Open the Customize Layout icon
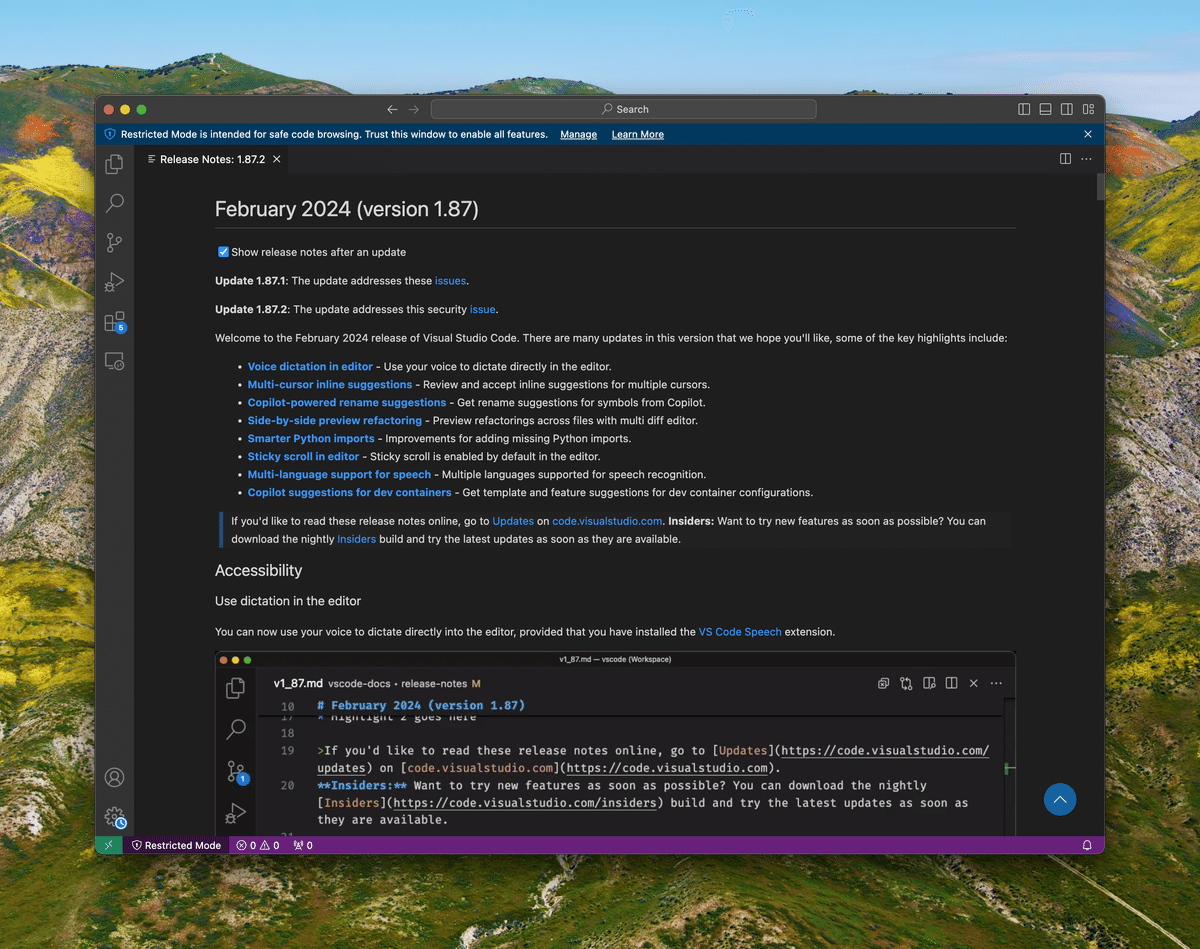This screenshot has width=1200, height=949. pos(1088,109)
